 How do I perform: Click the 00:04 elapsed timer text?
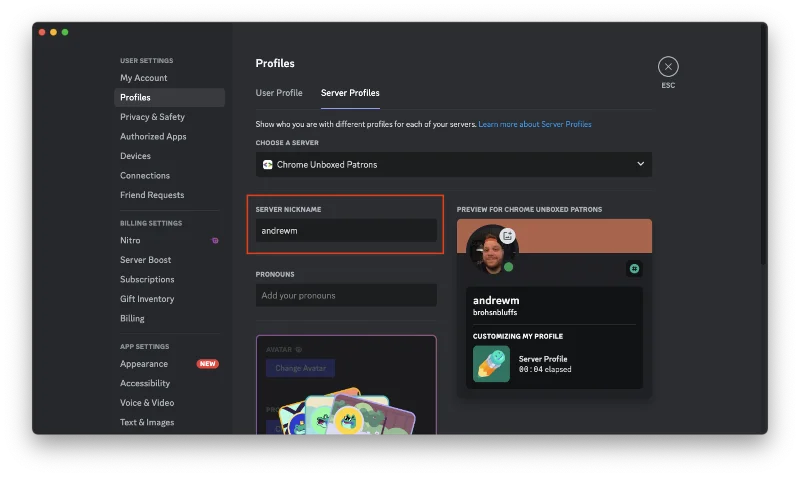[545, 369]
